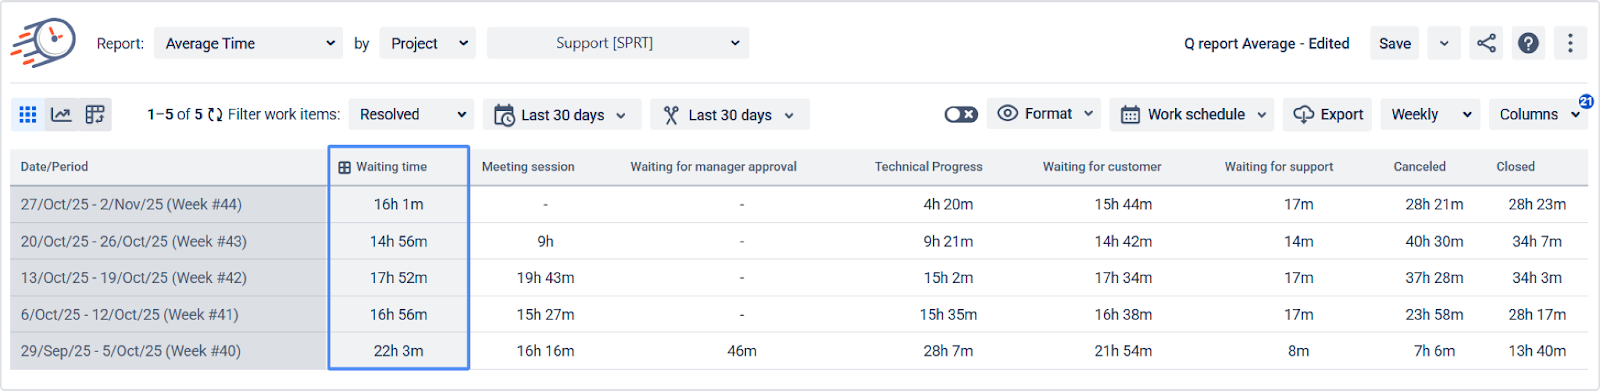Click the Technical Progress column header

coord(928,167)
